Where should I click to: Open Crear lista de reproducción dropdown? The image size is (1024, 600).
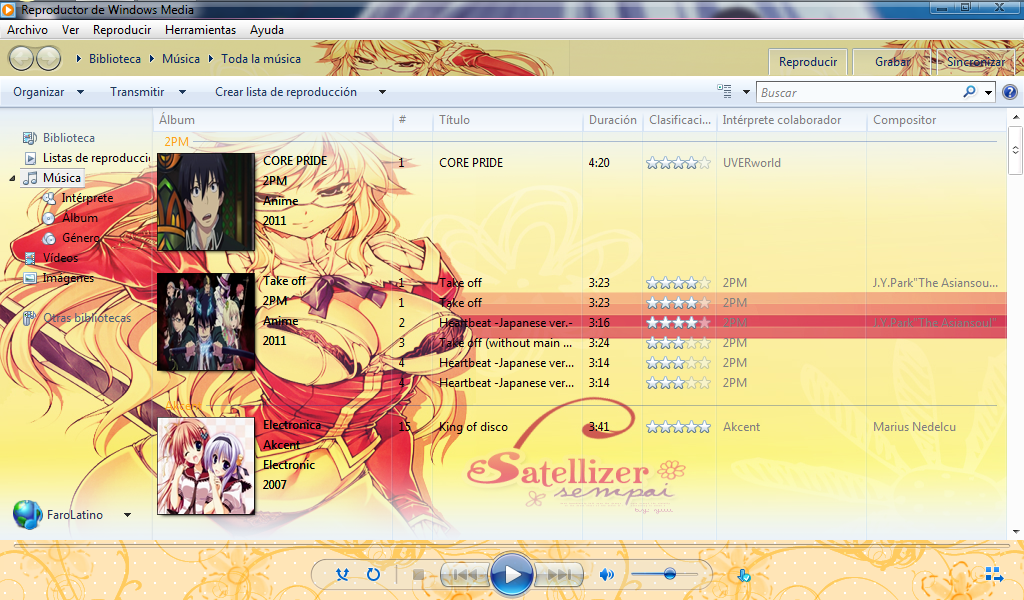coord(300,92)
